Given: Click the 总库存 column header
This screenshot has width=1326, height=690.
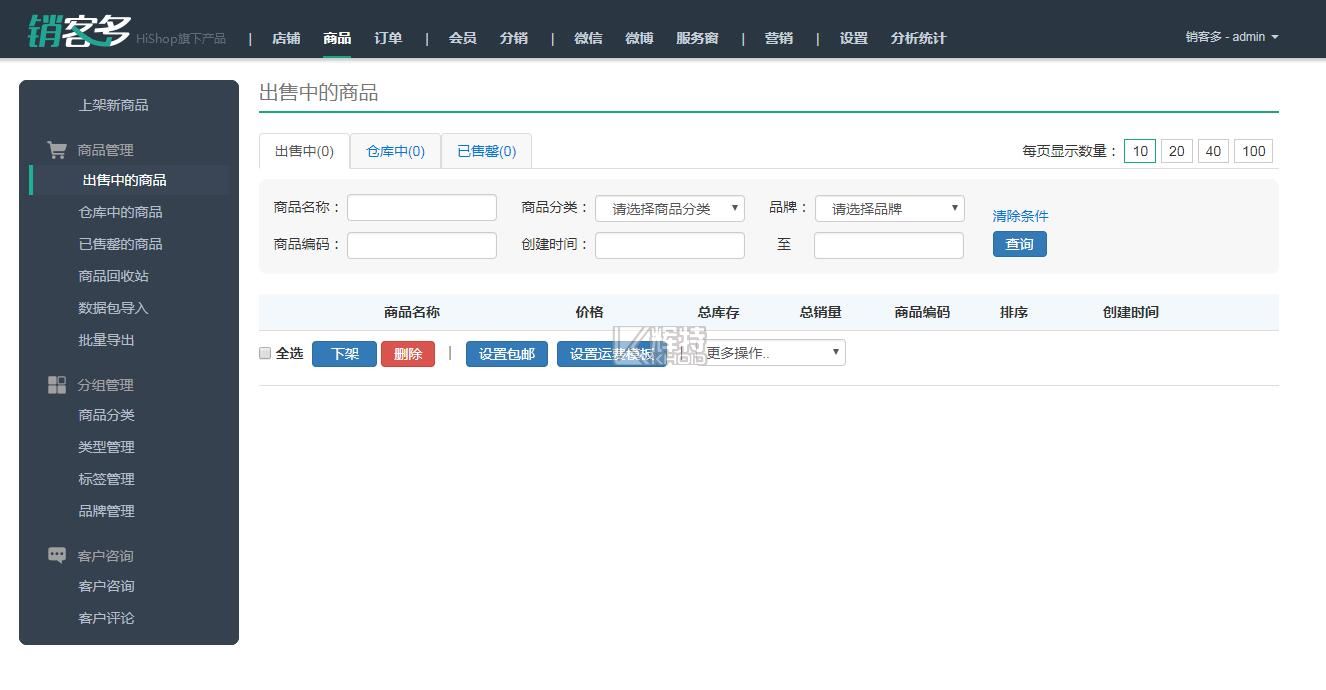Looking at the screenshot, I should [718, 312].
